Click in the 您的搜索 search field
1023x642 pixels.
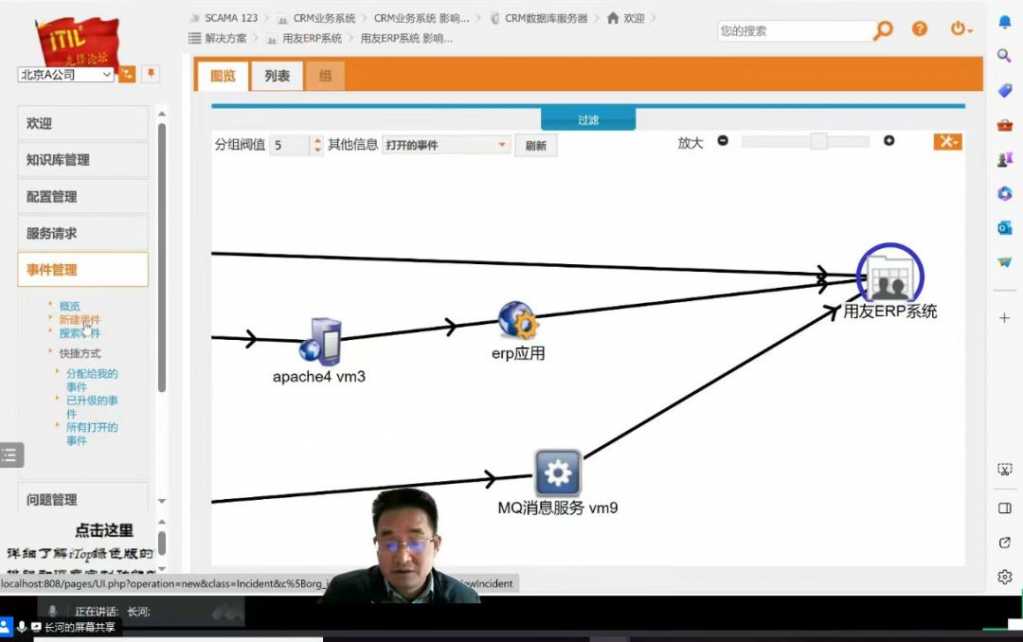(x=795, y=31)
